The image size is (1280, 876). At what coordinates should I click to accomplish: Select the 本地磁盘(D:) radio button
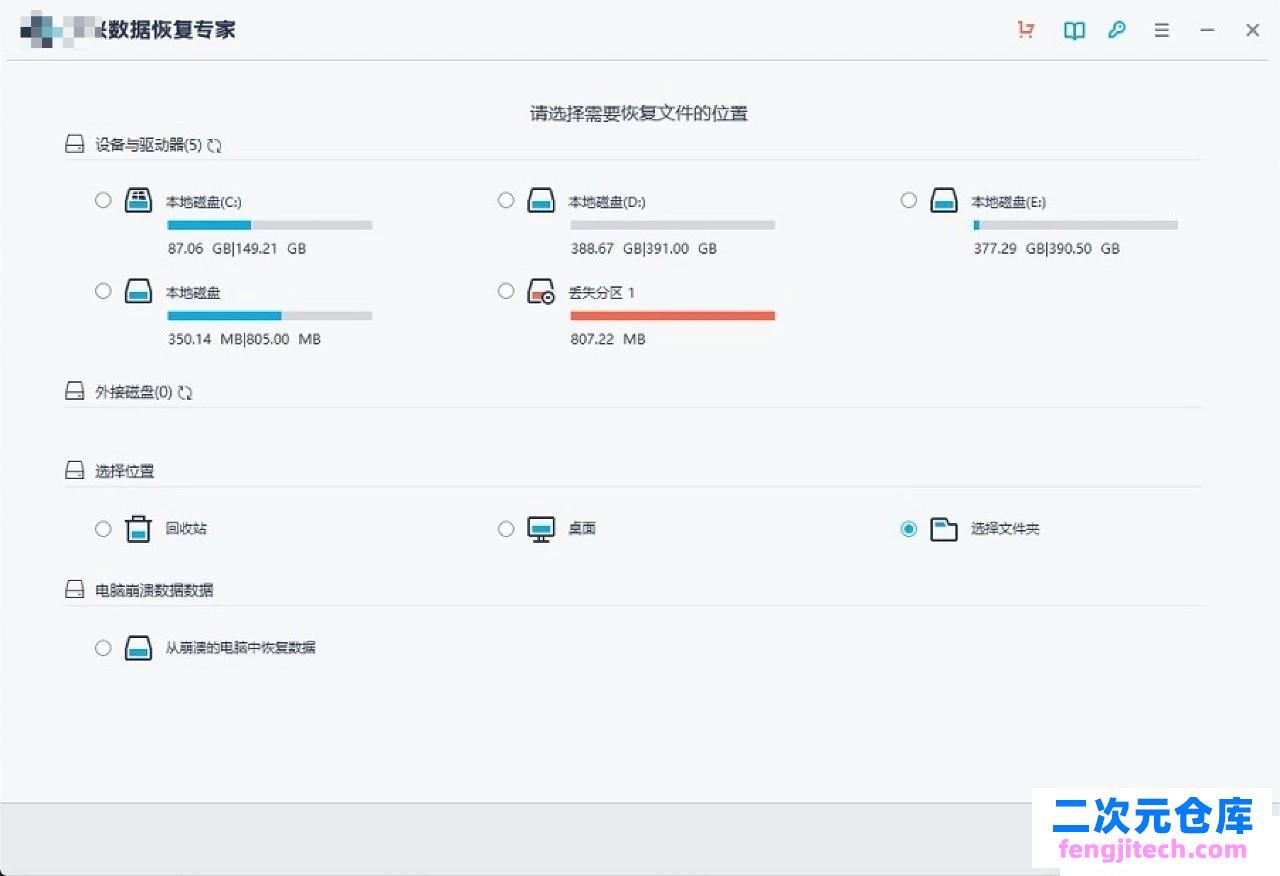point(506,200)
